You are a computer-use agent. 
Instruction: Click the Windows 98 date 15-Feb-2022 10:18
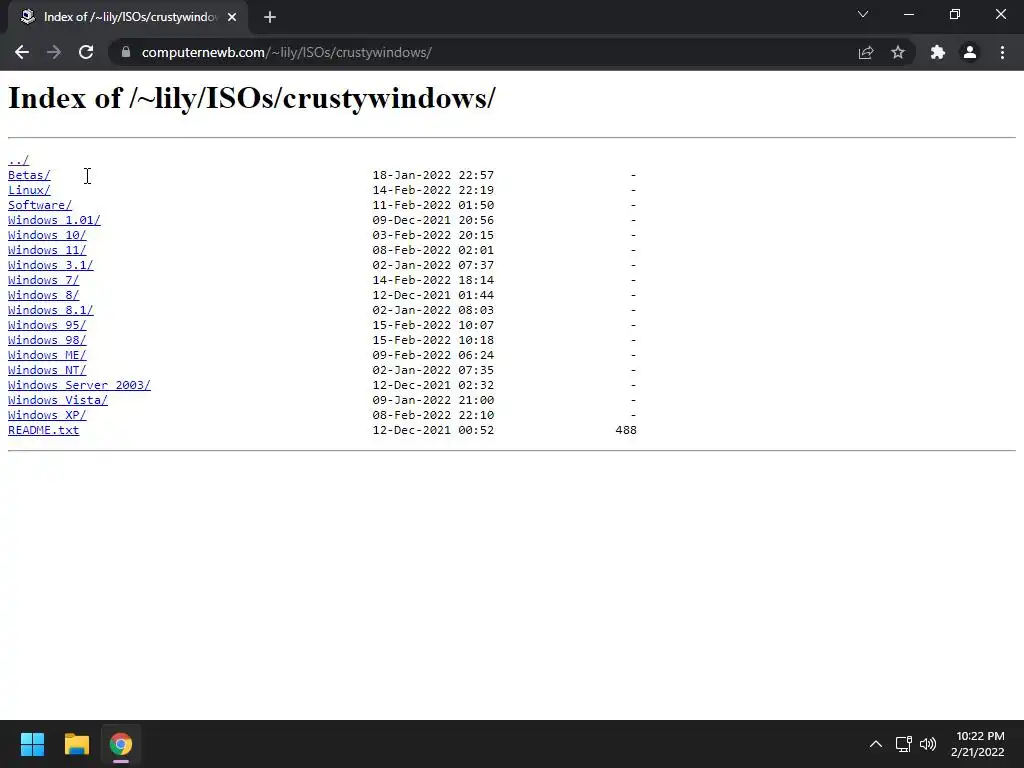(x=433, y=340)
